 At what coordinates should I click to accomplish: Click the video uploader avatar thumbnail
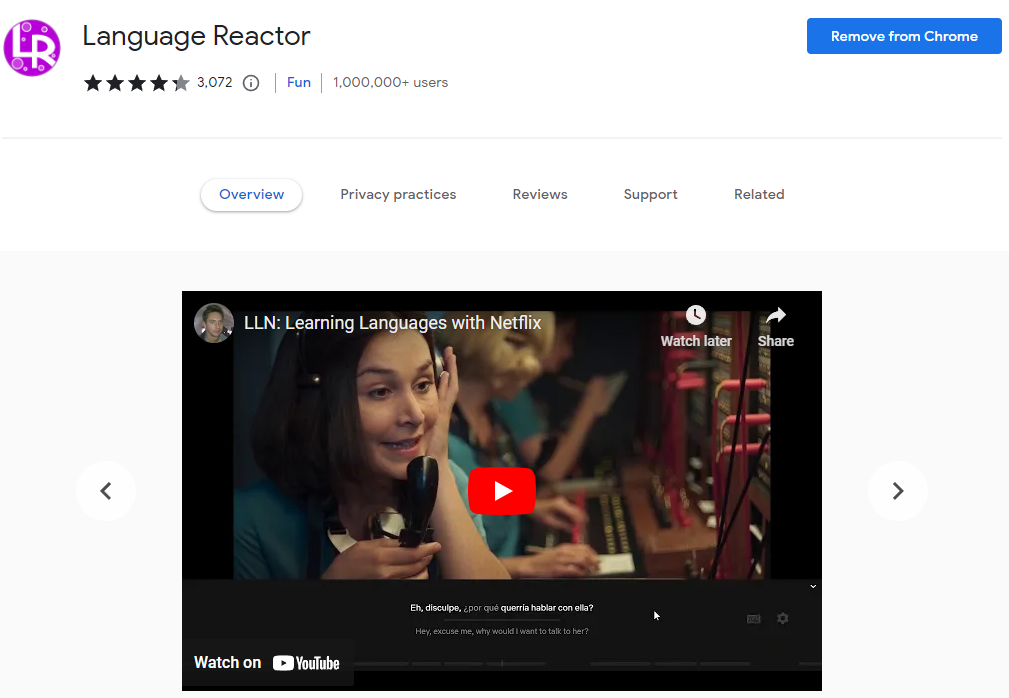click(214, 323)
